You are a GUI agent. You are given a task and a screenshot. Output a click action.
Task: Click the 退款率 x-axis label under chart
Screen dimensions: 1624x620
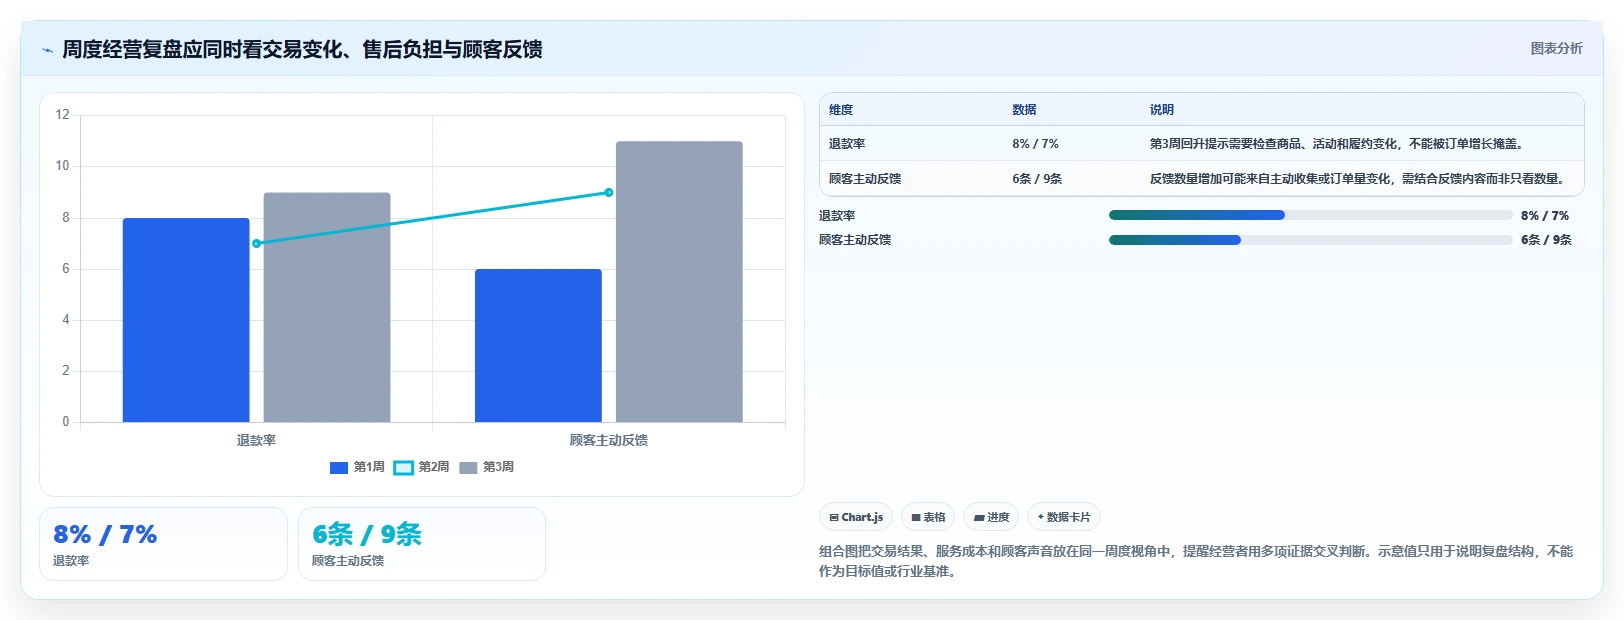coord(256,440)
